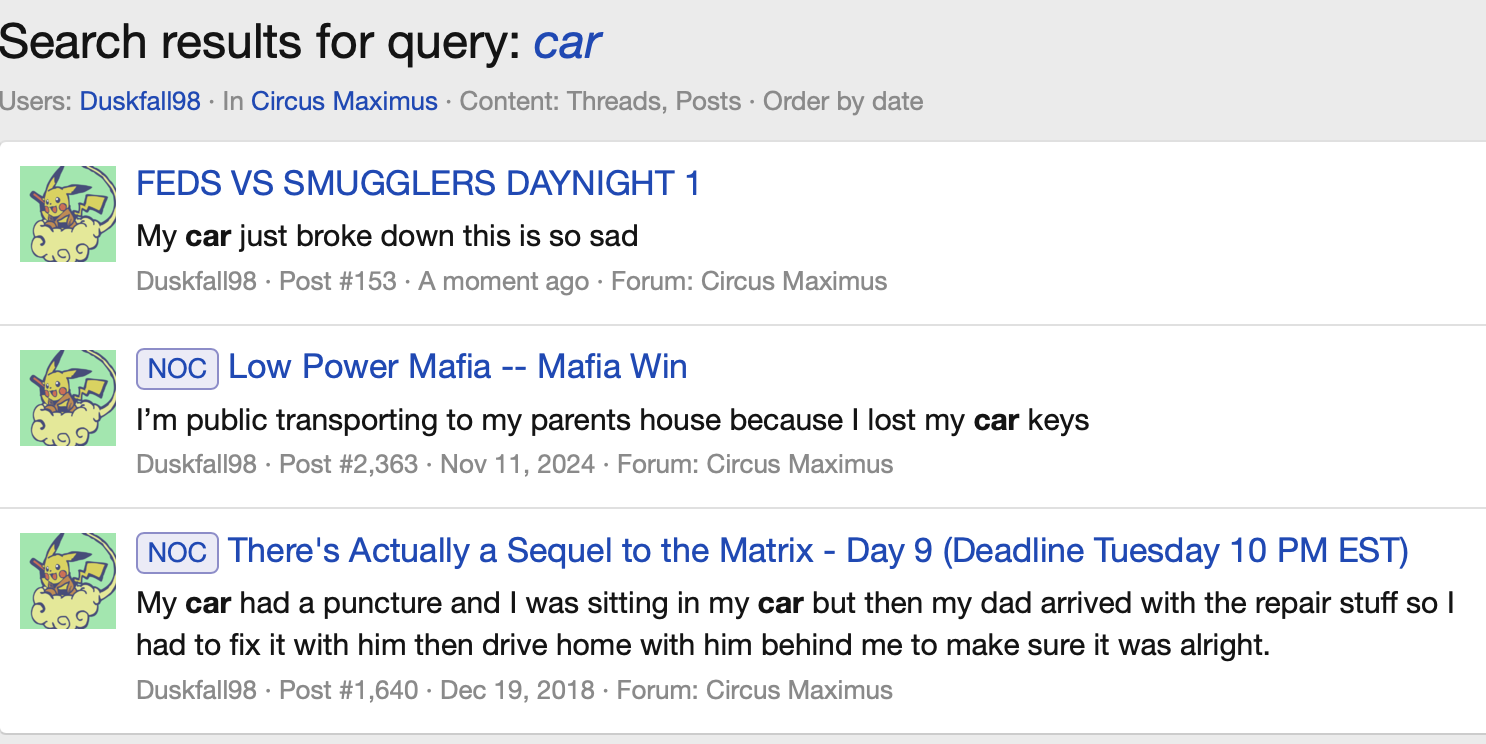Click the "lost my car keys" post snippet
The height and width of the screenshot is (744, 1486).
click(x=612, y=420)
